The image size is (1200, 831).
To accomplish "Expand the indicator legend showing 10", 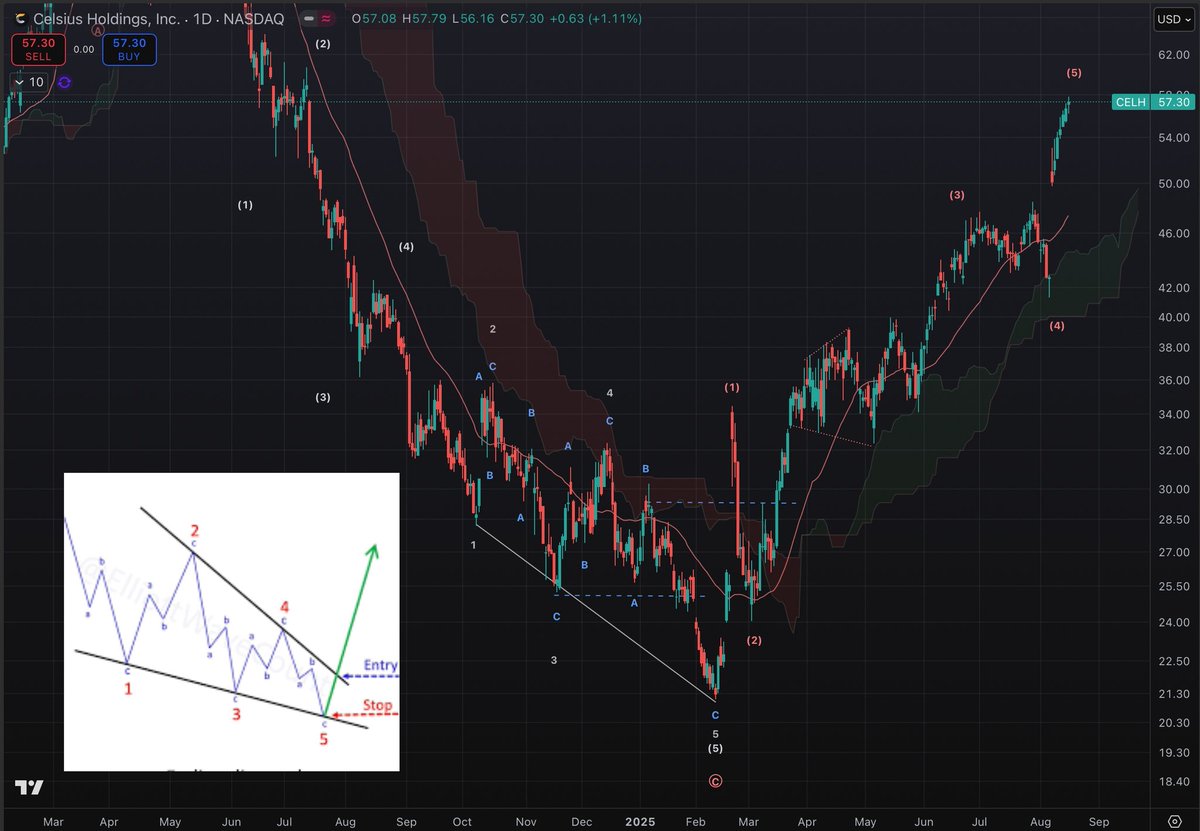I will [29, 82].
